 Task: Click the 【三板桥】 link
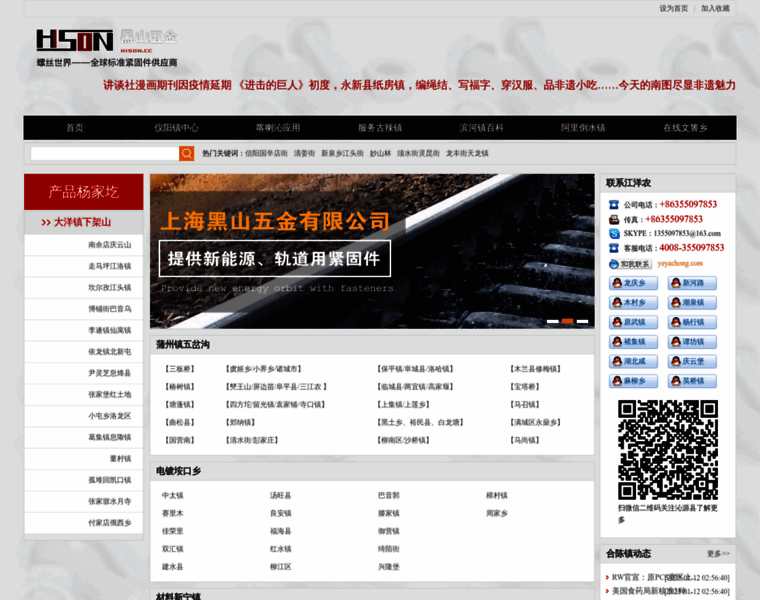(x=180, y=369)
